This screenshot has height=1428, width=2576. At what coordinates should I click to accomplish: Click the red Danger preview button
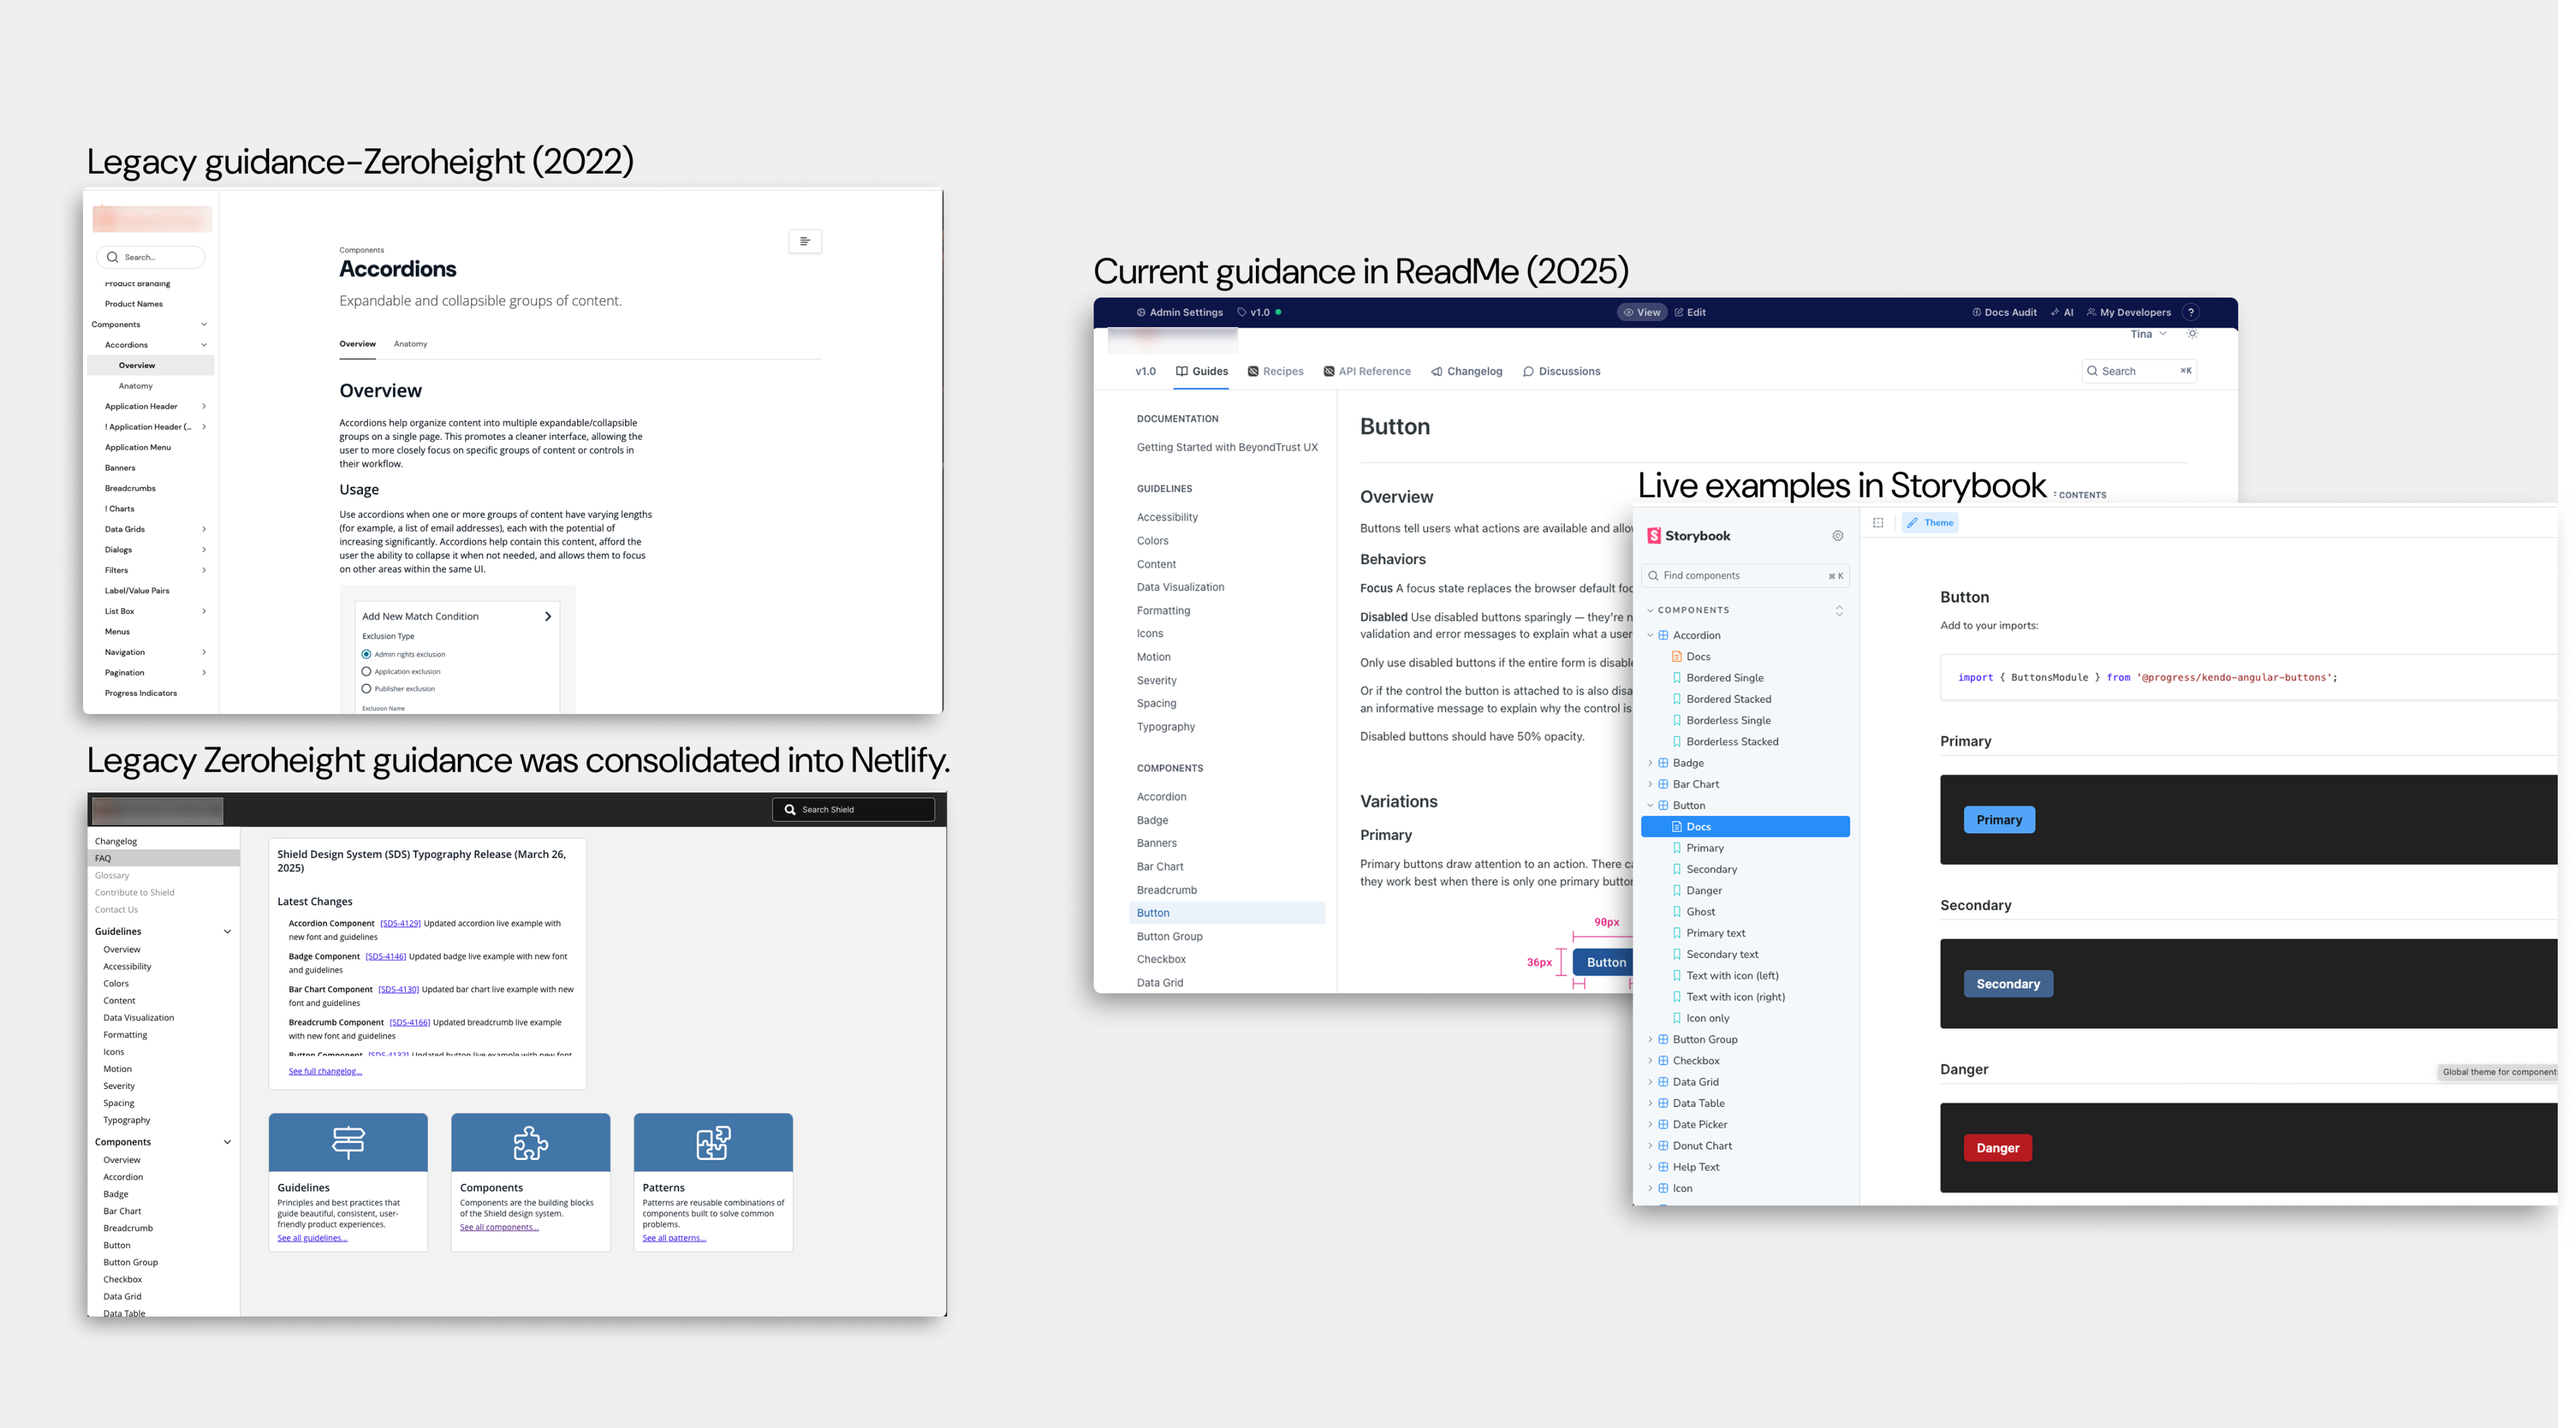tap(1997, 1148)
